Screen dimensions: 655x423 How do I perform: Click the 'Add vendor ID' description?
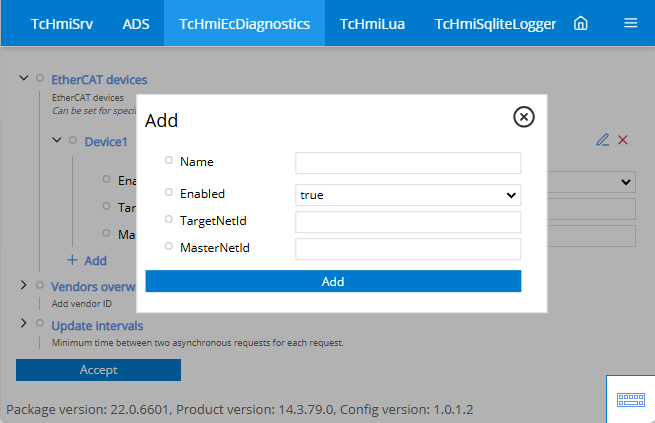(x=82, y=304)
